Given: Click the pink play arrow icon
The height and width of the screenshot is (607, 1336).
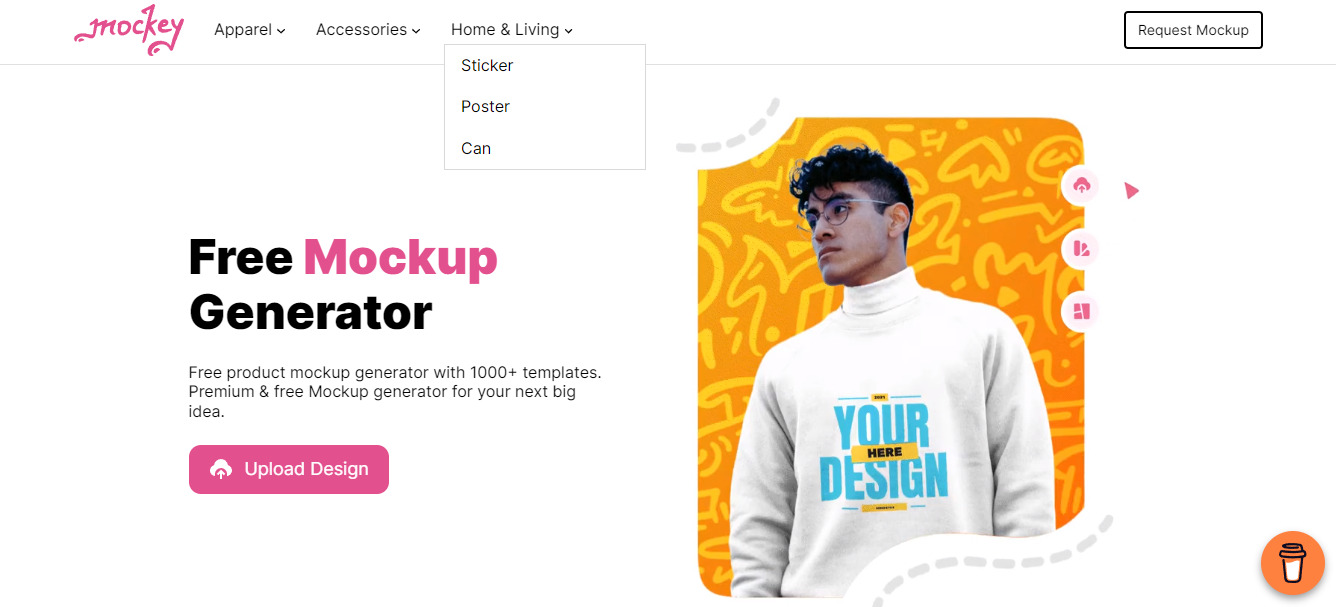Looking at the screenshot, I should pyautogui.click(x=1131, y=190).
